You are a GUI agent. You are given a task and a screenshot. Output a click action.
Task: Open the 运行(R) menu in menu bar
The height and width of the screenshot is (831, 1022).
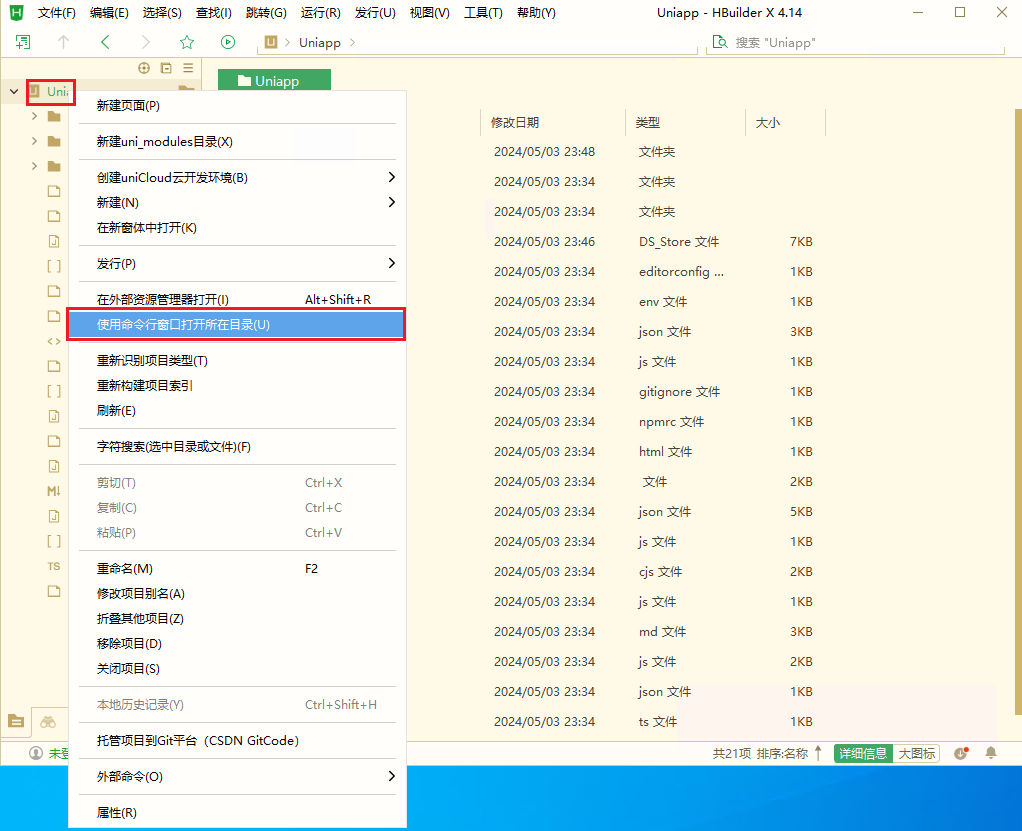320,13
